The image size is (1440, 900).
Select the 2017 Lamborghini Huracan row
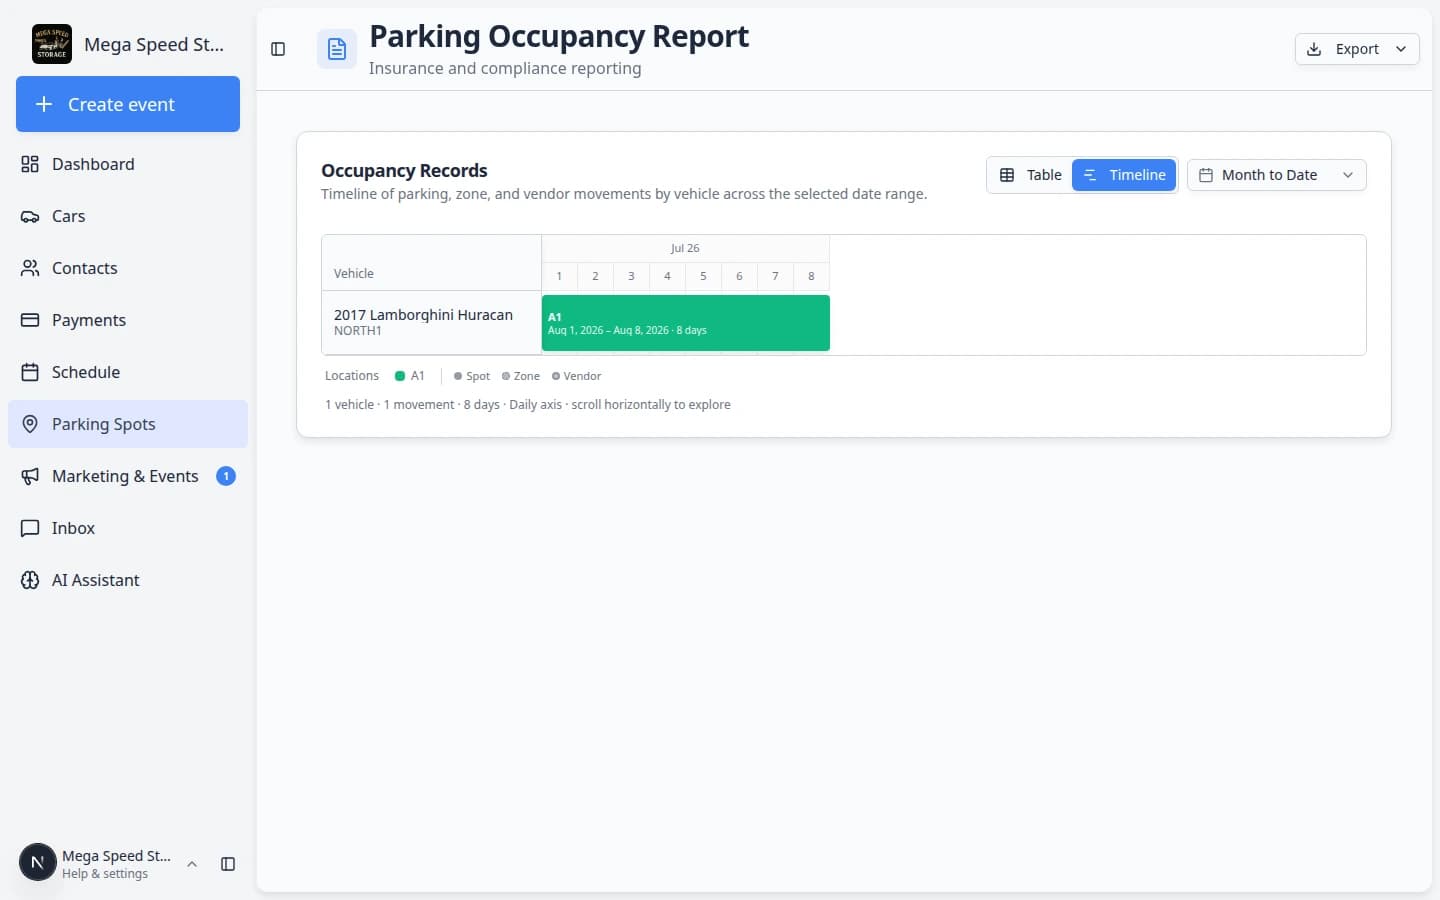click(431, 322)
